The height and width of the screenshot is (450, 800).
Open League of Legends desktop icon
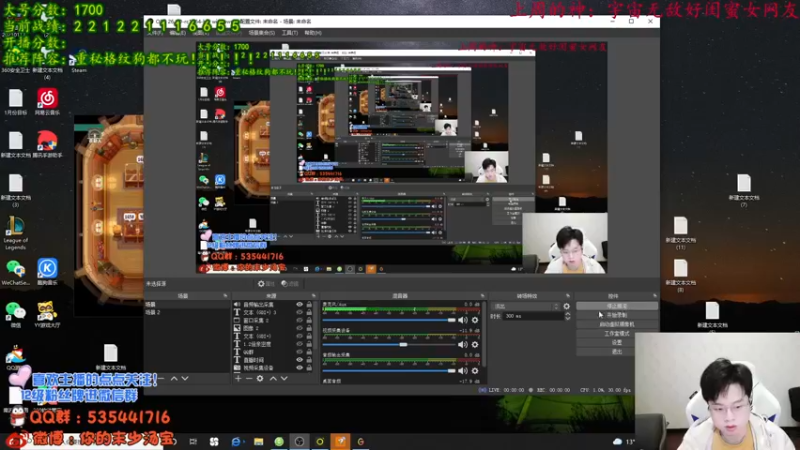coord(15,233)
